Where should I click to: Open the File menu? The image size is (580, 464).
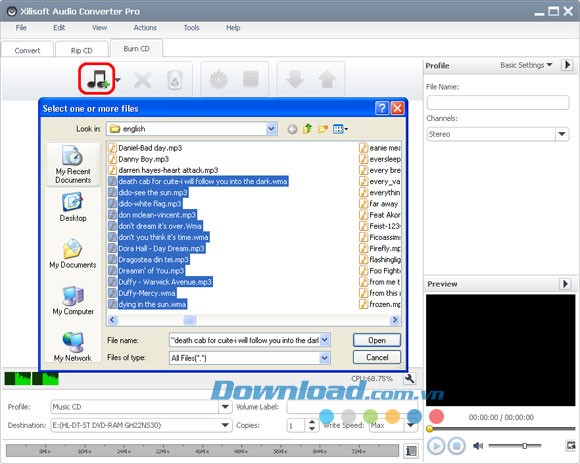[x=21, y=28]
